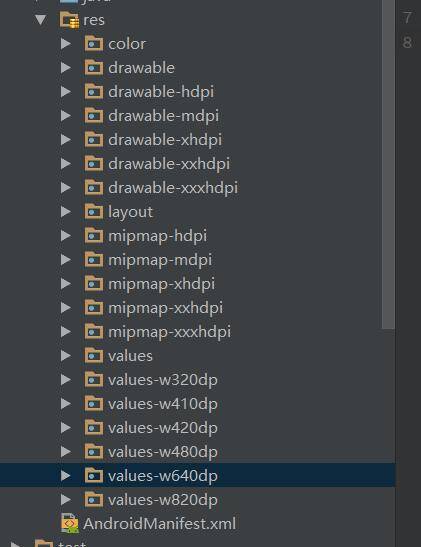Expand the mipmap-hdpi folder arrow
This screenshot has height=547, width=421.
coord(66,236)
